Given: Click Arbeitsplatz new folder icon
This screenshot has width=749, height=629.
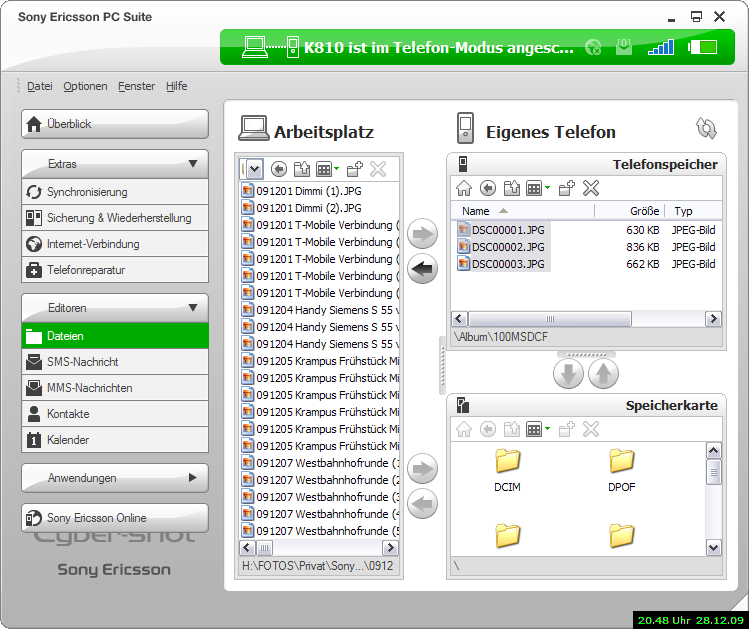Looking at the screenshot, I should [x=354, y=169].
